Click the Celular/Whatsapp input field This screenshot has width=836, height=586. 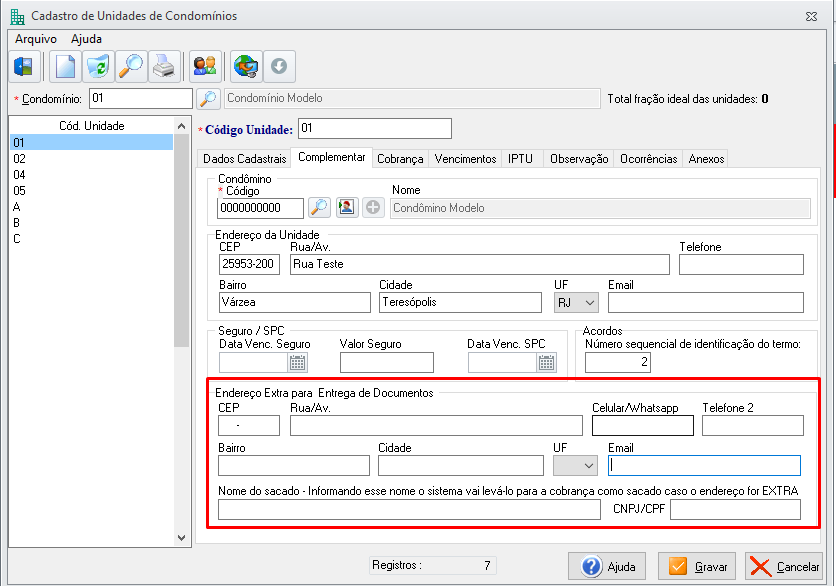643,426
